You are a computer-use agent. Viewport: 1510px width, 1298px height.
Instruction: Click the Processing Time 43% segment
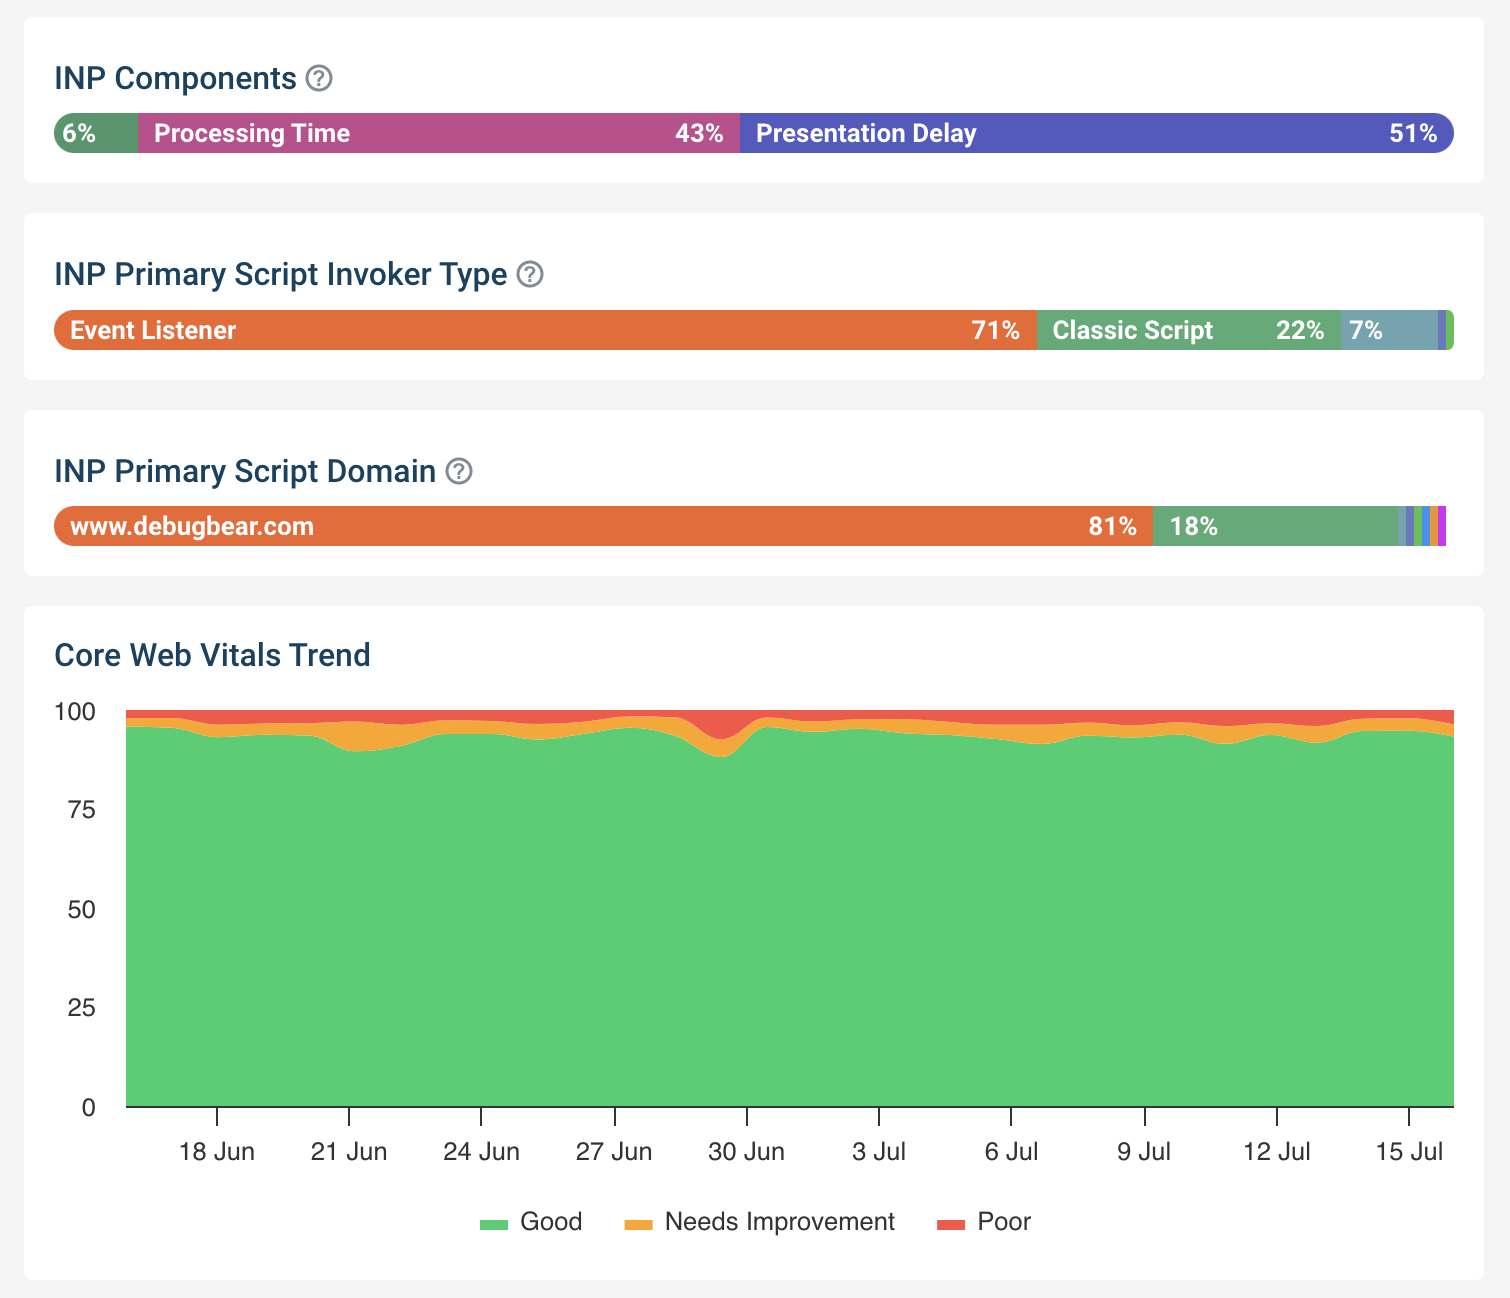coord(439,133)
